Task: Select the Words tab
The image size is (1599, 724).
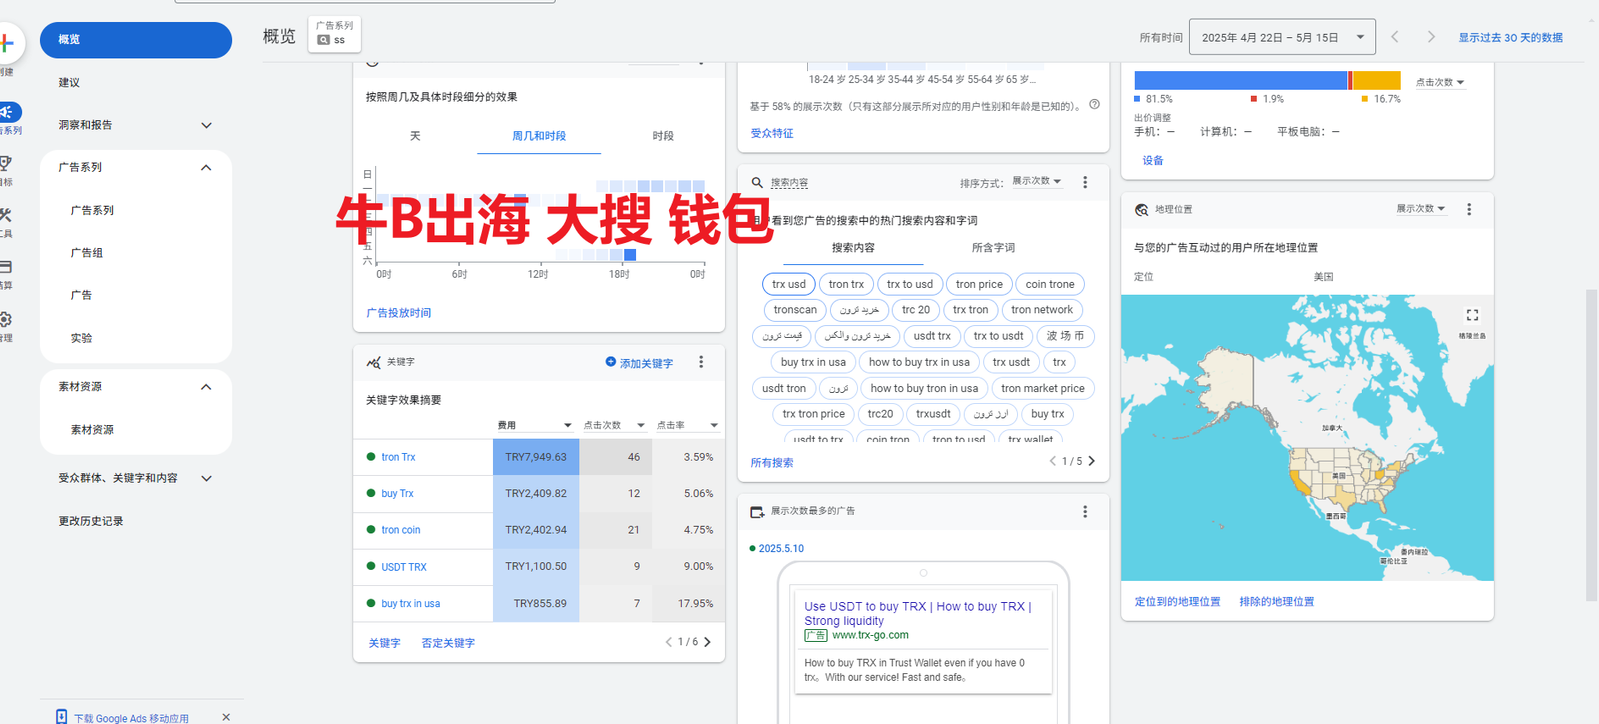Action: (x=993, y=247)
